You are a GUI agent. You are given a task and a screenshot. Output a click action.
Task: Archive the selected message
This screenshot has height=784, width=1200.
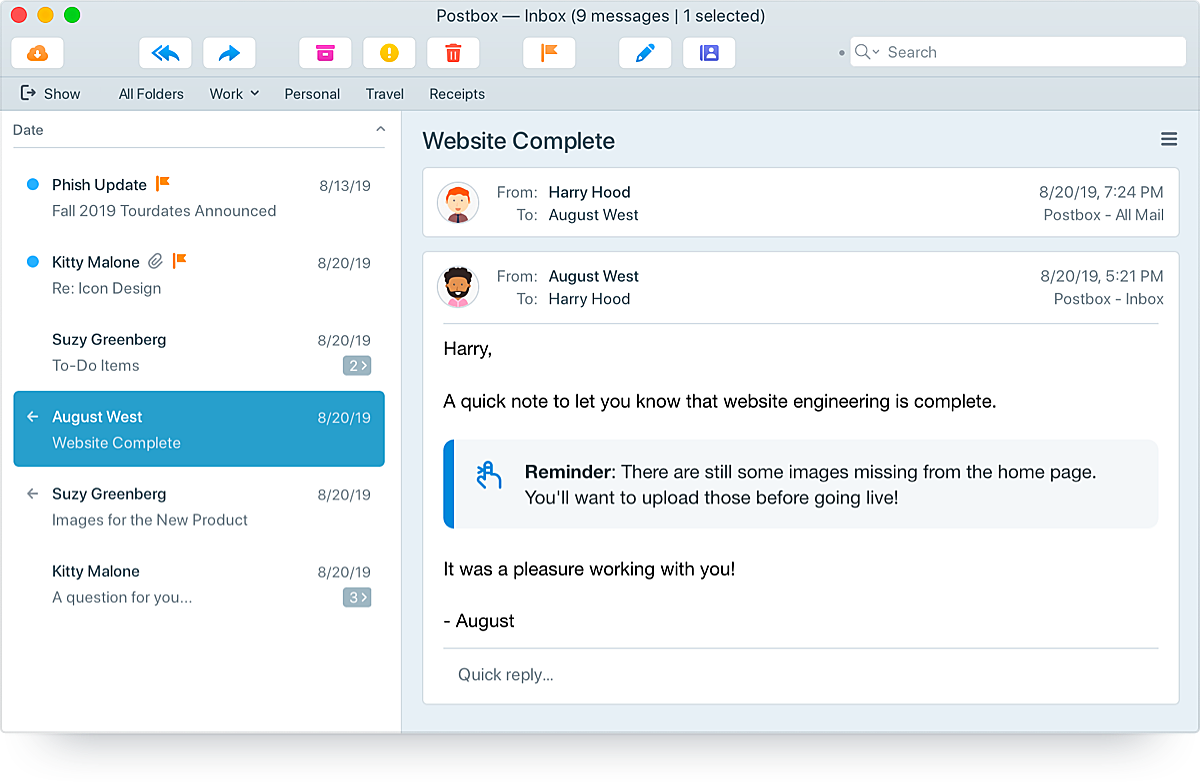click(324, 52)
